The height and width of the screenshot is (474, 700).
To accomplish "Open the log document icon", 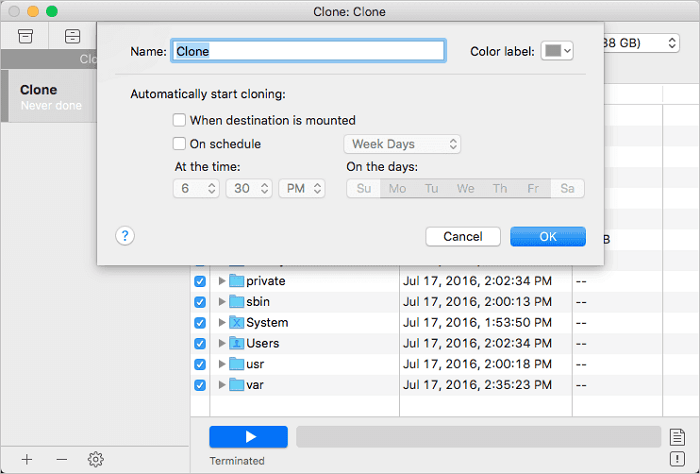I will [678, 436].
